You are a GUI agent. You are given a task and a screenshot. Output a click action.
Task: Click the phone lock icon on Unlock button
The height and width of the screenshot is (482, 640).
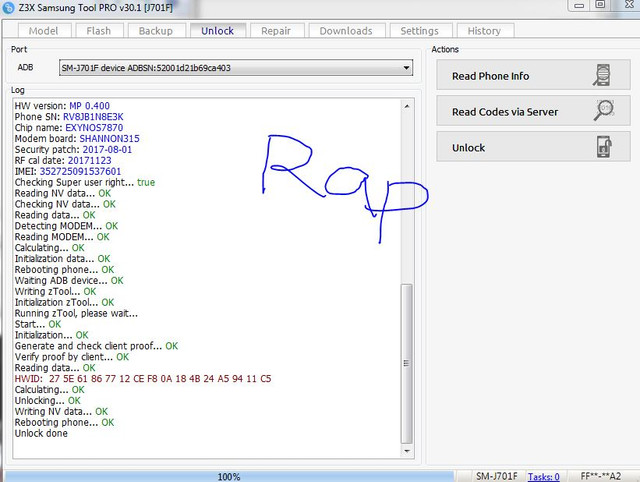pyautogui.click(x=604, y=147)
